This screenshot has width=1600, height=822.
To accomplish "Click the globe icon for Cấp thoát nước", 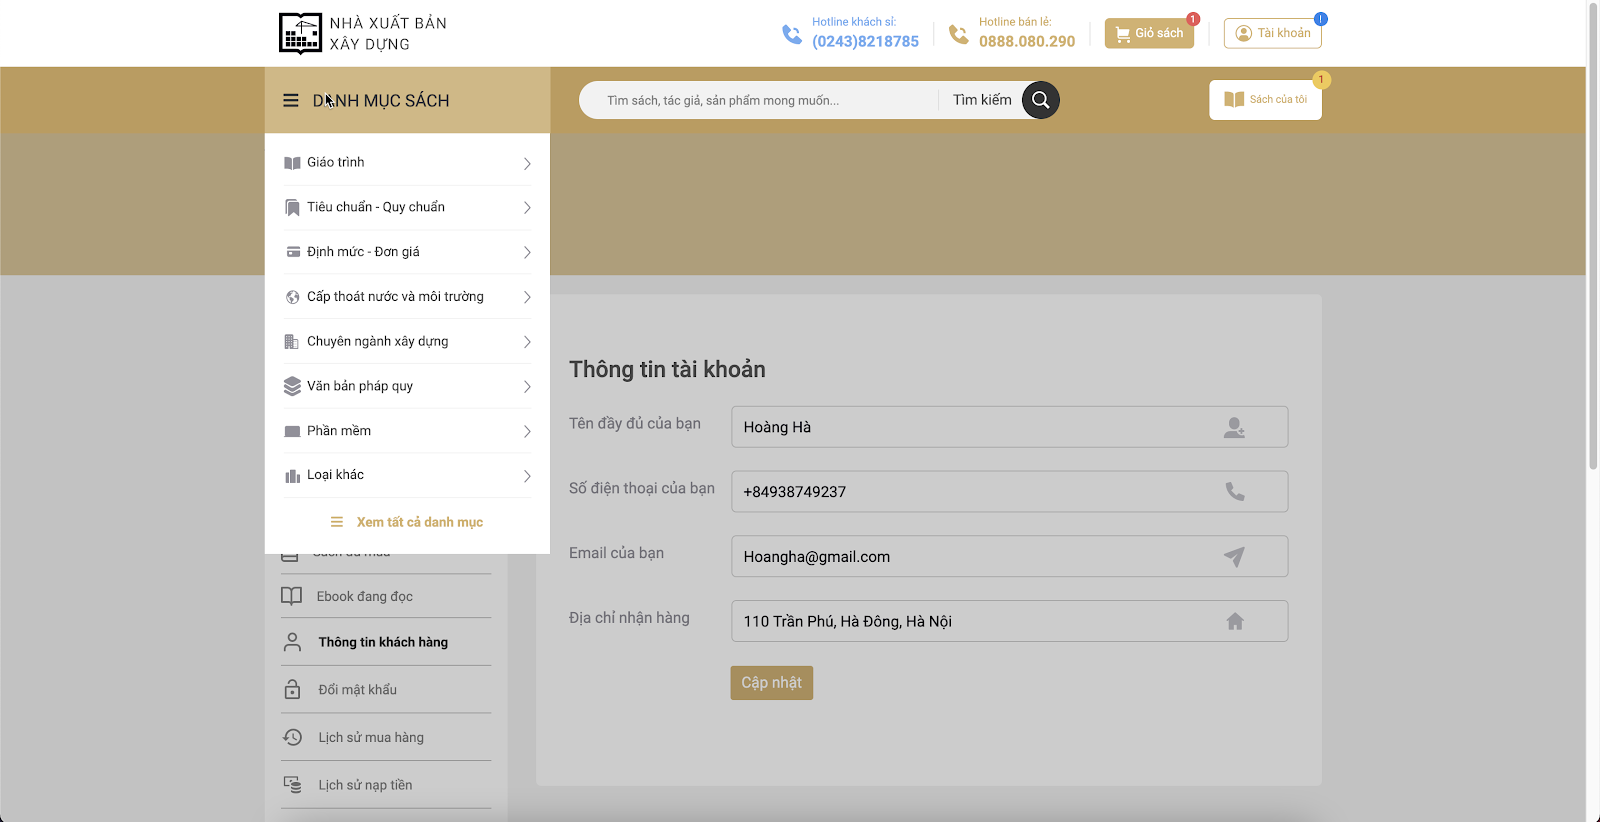I will [x=292, y=297].
